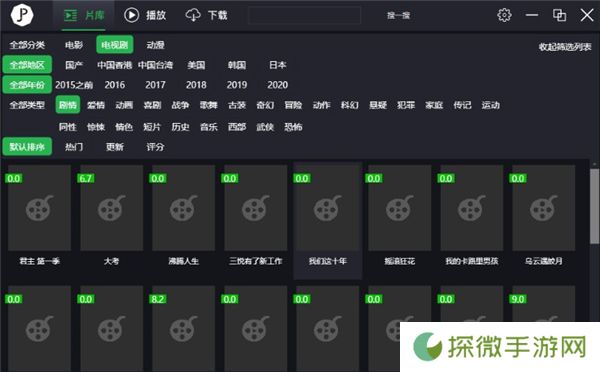Image resolution: width=600 pixels, height=372 pixels.
Task: Switch to the 片库 library tab
Action: [x=84, y=15]
